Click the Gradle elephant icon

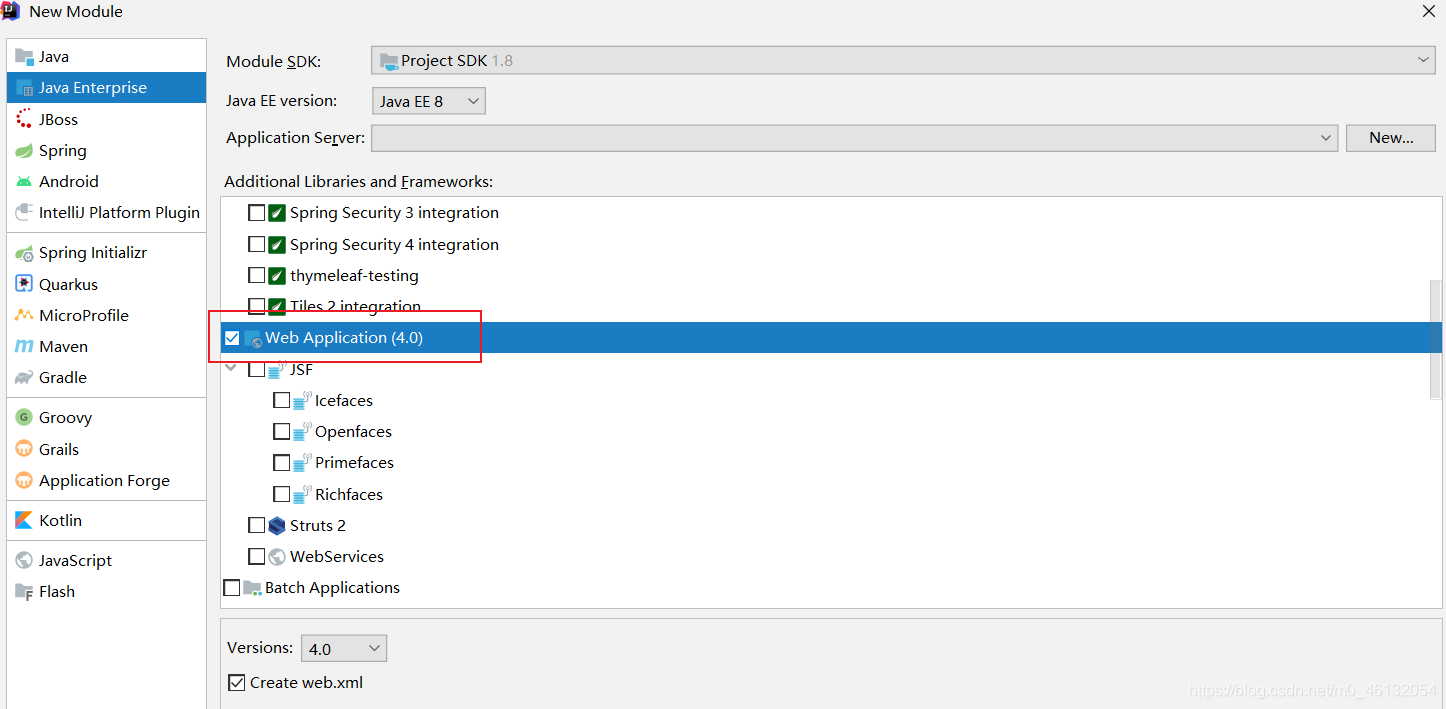[x=24, y=377]
